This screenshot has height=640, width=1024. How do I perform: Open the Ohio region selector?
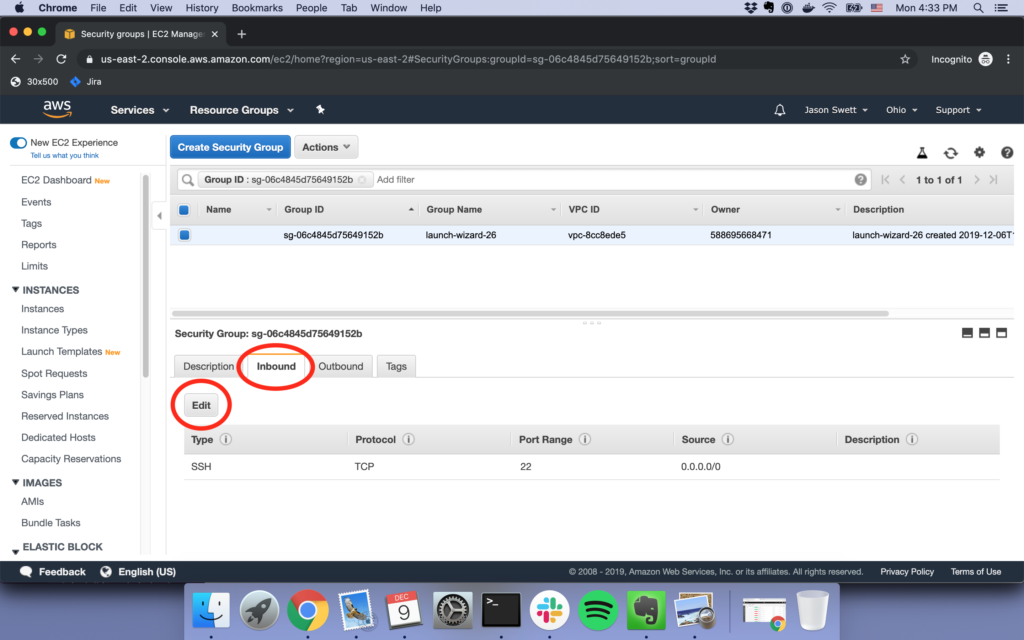point(902,110)
